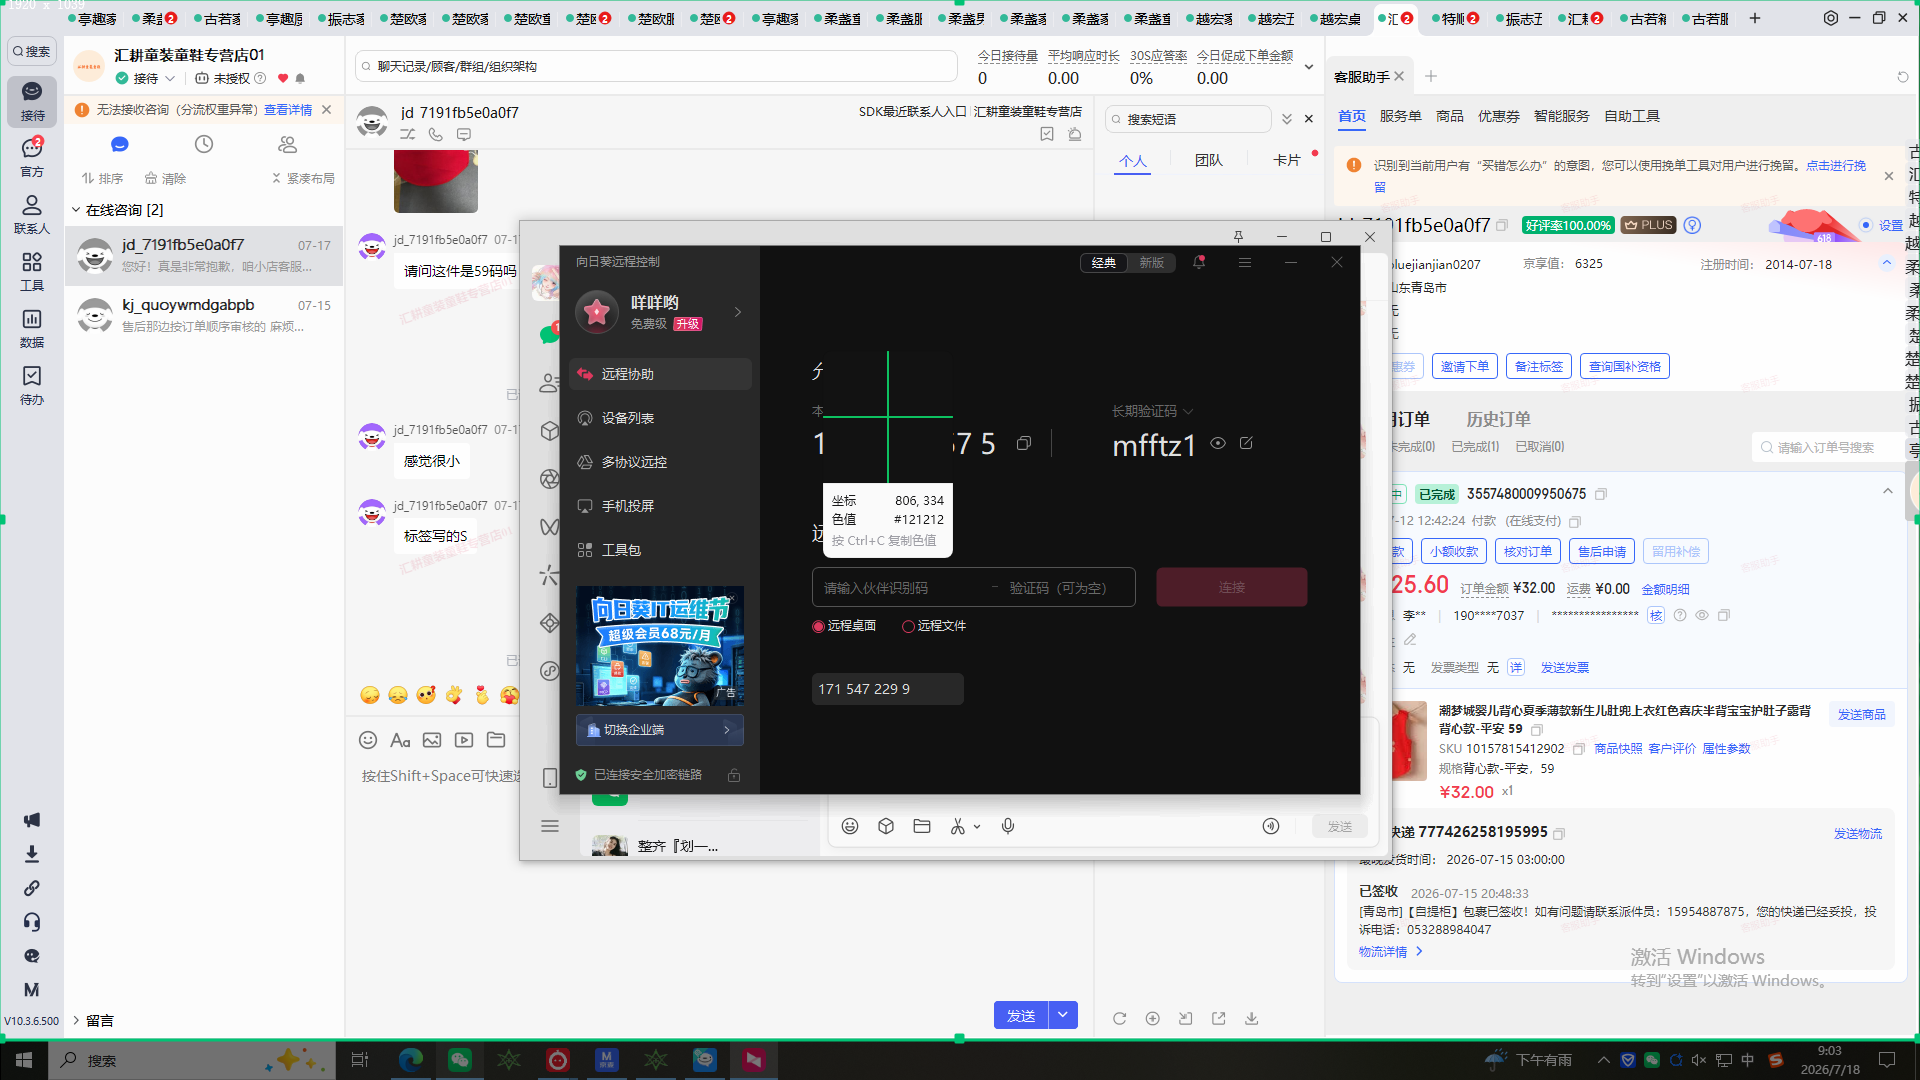The height and width of the screenshot is (1080, 1920).
Task: Refresh the 客服助手 panel
Action: point(1903,77)
